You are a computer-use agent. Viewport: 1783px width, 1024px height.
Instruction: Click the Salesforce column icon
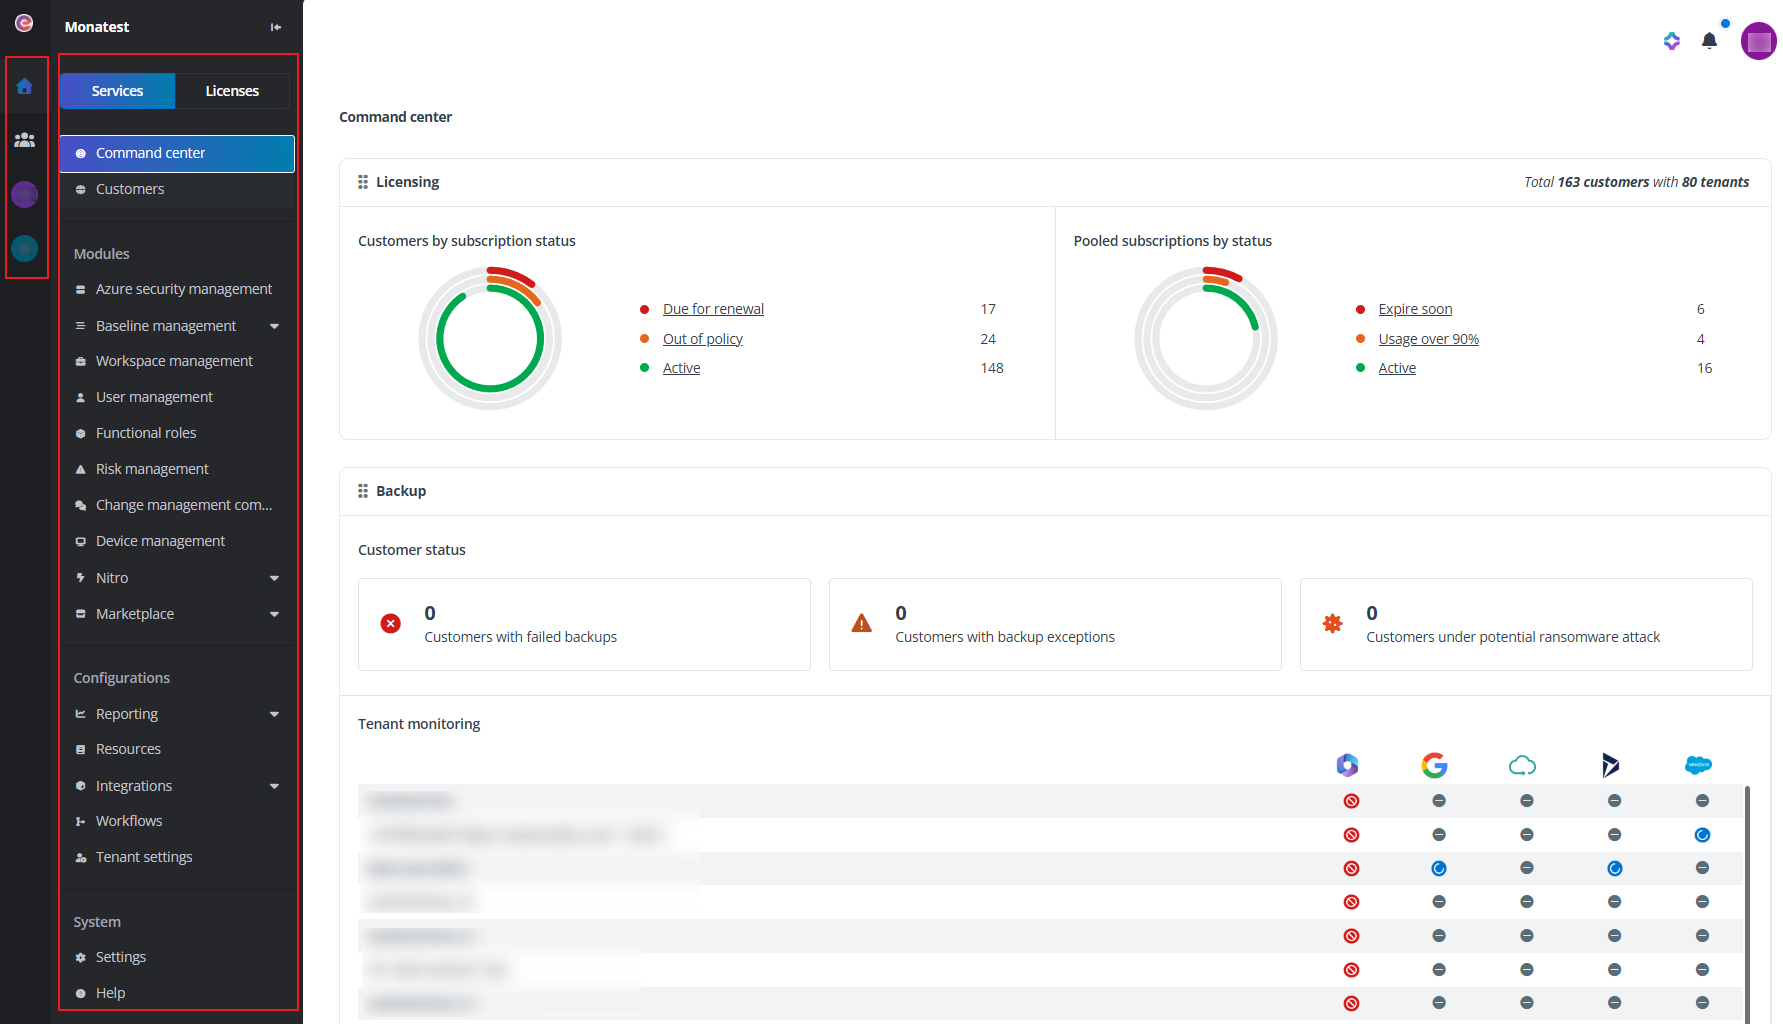(1698, 765)
